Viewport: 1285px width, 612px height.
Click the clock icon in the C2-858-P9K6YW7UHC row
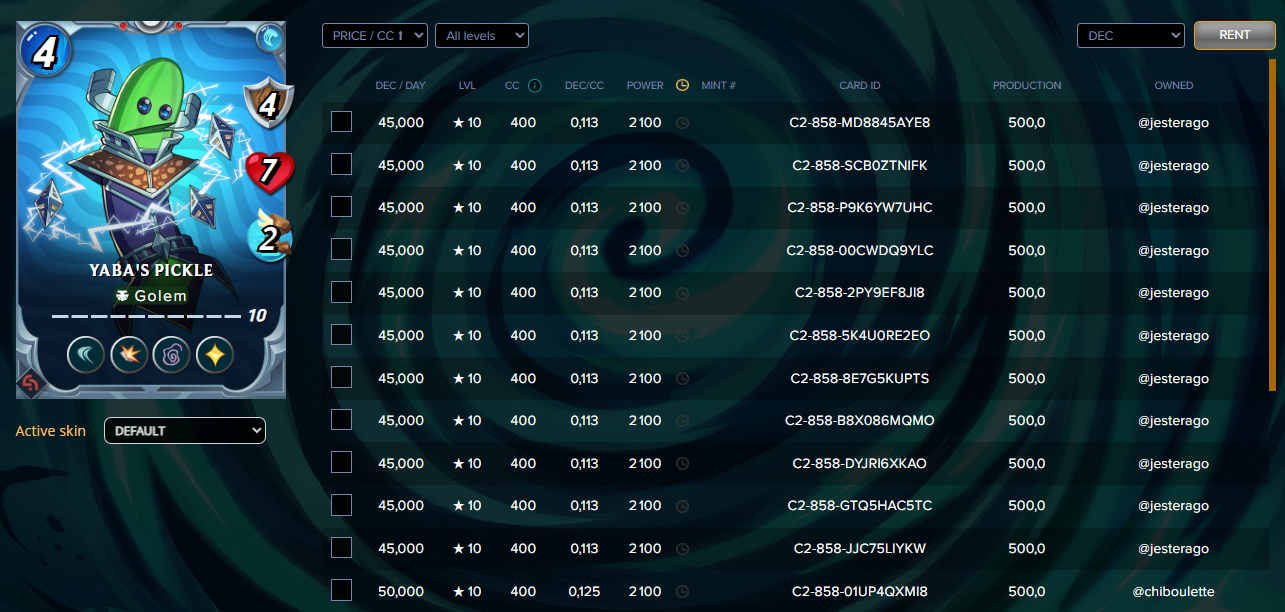[682, 208]
